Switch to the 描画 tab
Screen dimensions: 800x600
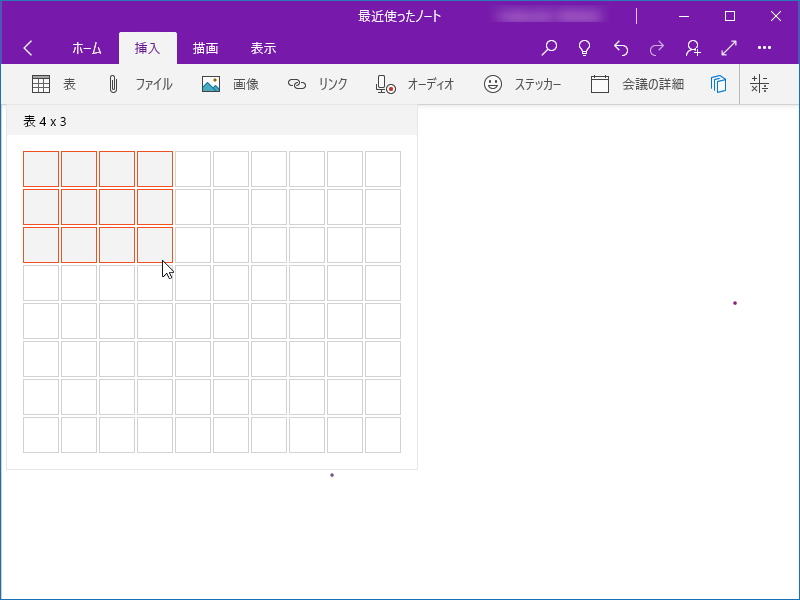(x=205, y=47)
